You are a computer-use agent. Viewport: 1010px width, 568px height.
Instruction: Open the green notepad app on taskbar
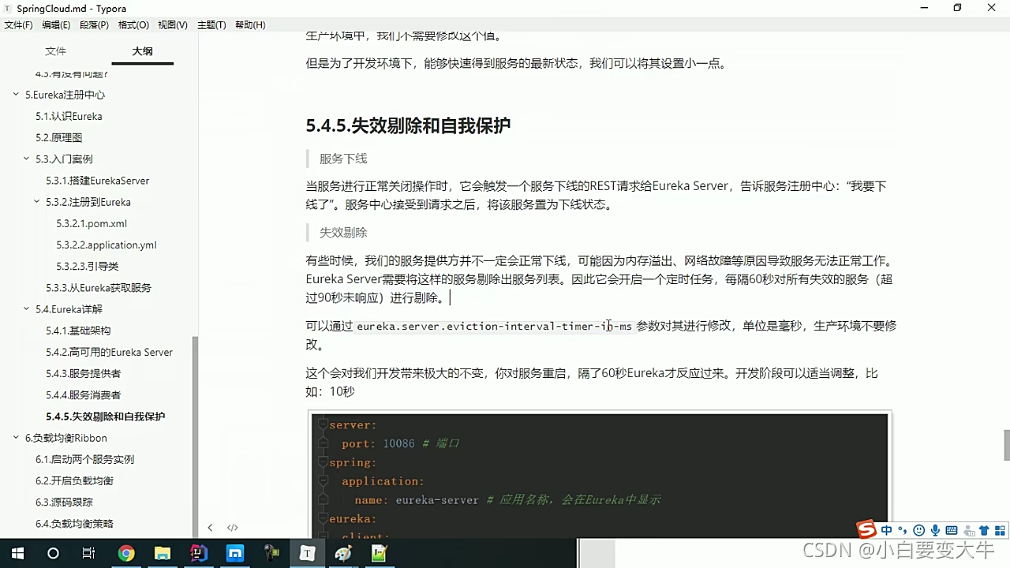(379, 553)
